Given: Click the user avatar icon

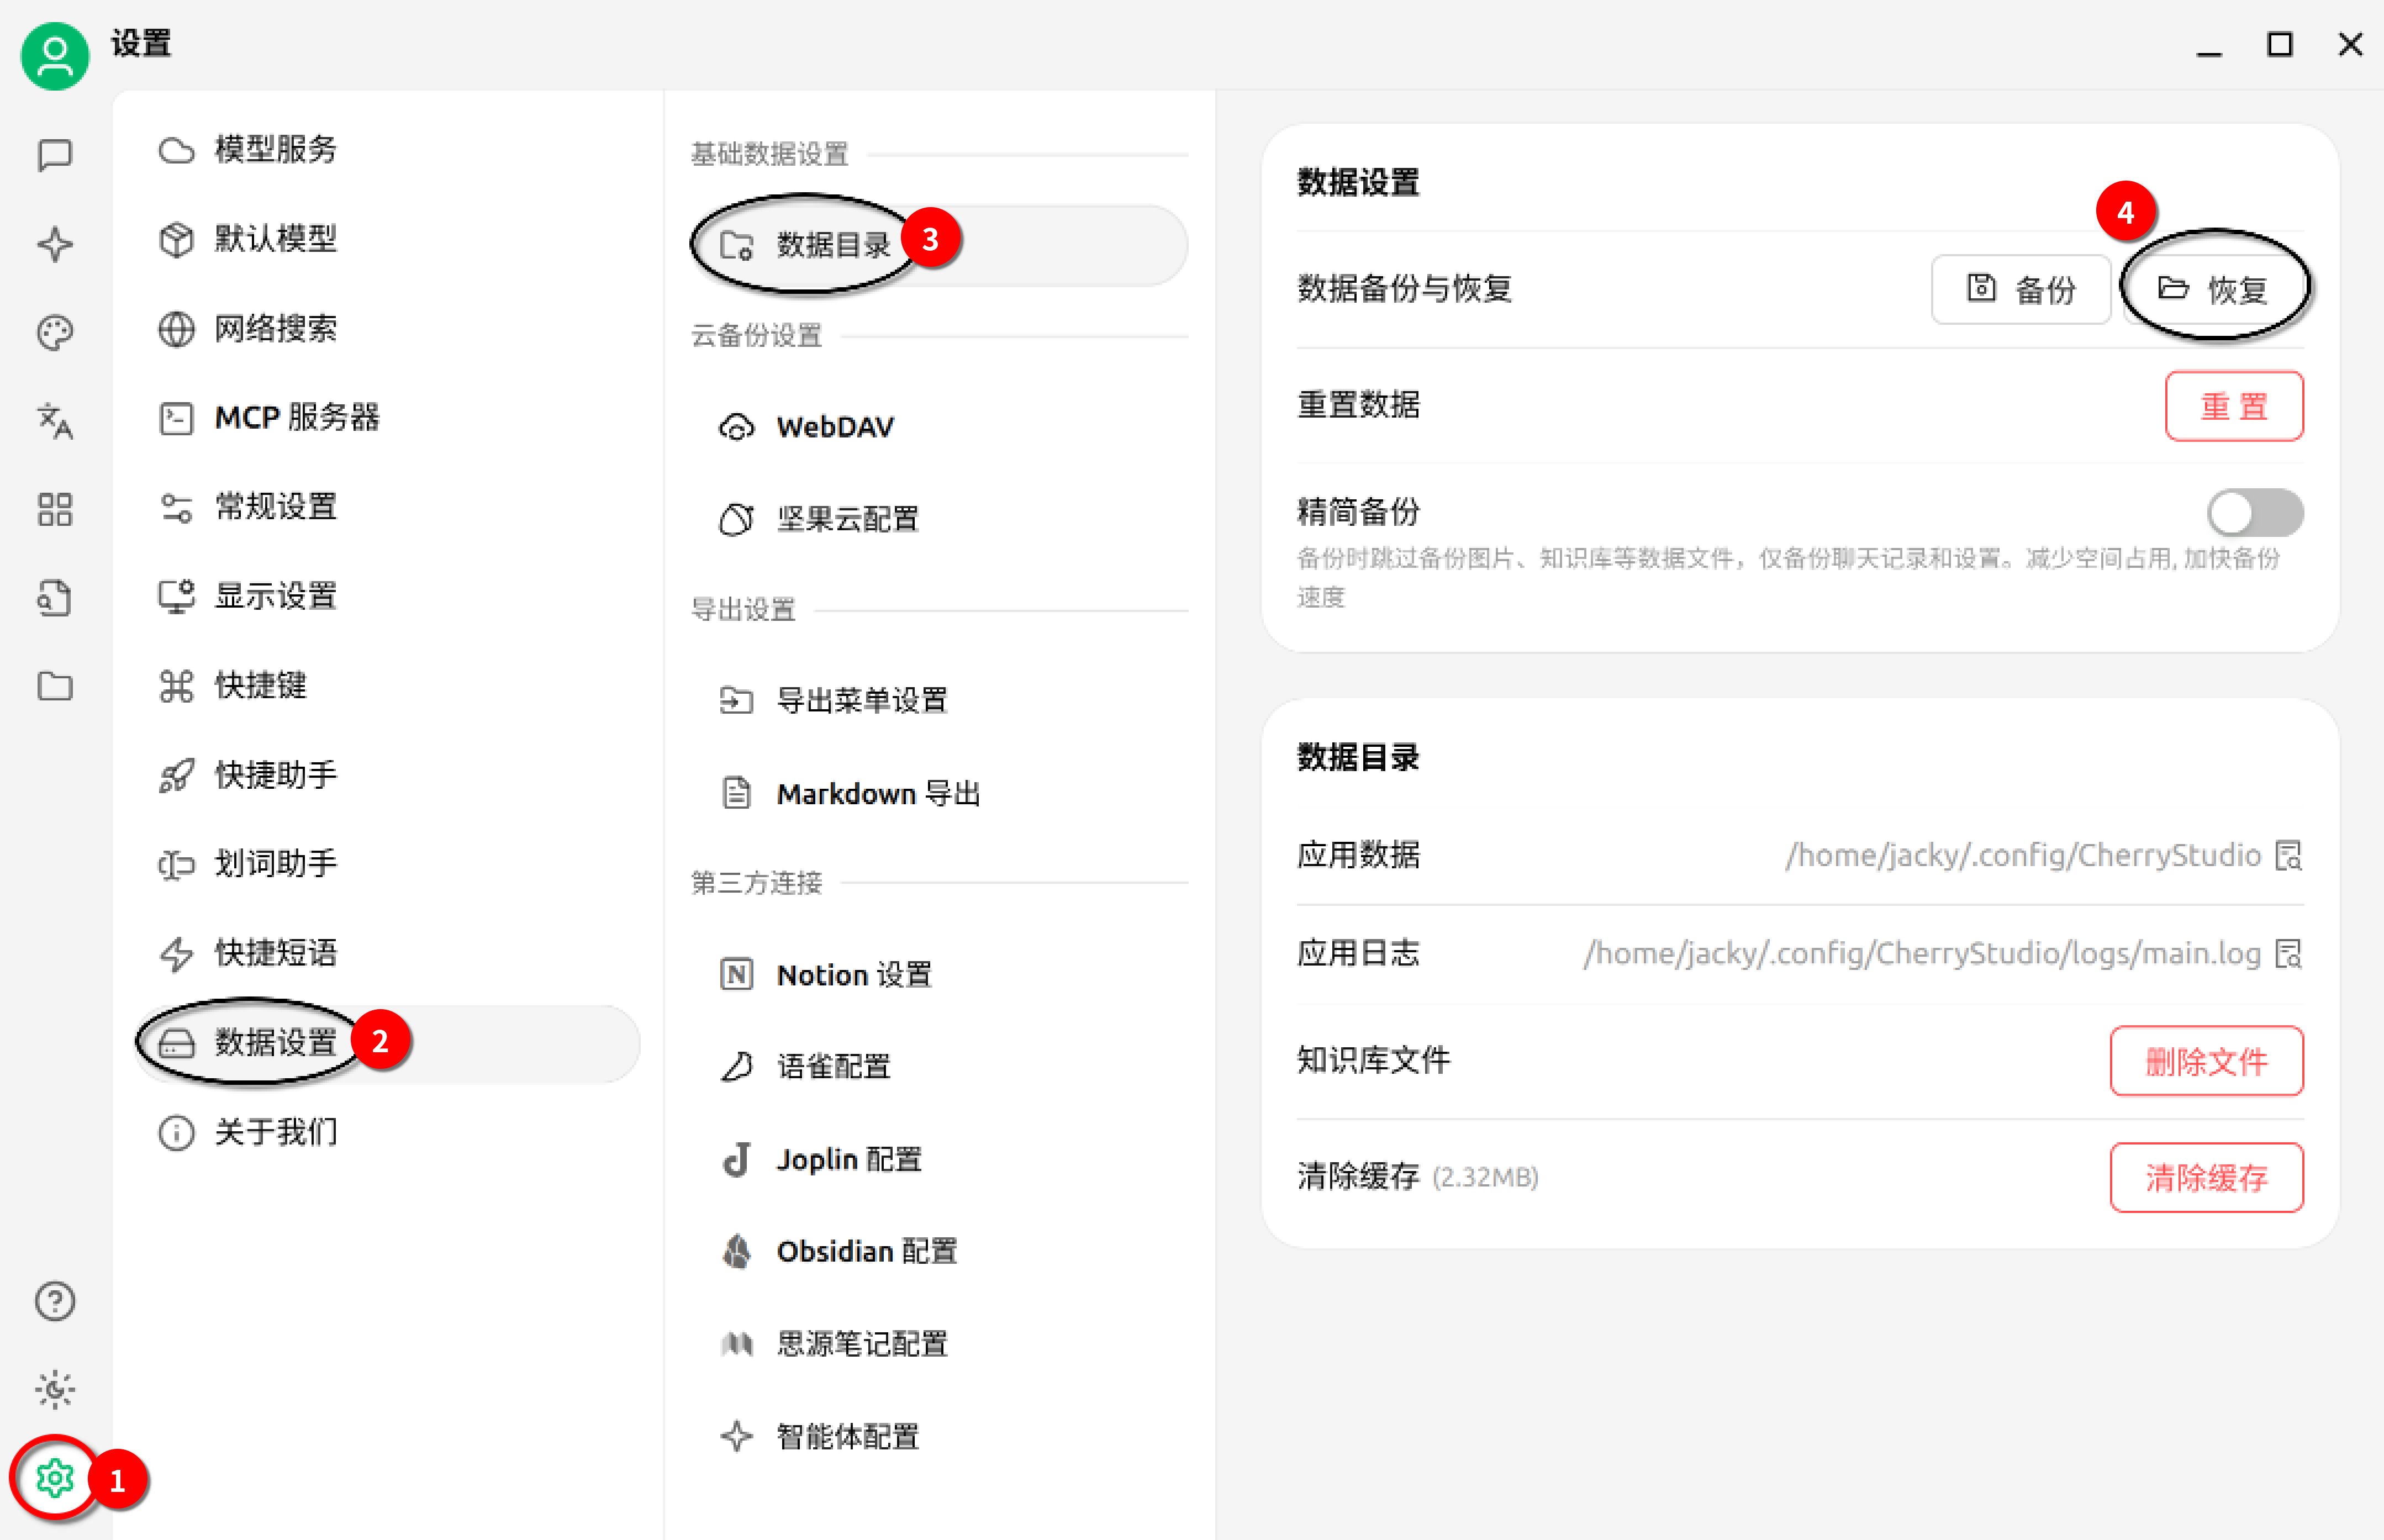Looking at the screenshot, I should pyautogui.click(x=55, y=55).
